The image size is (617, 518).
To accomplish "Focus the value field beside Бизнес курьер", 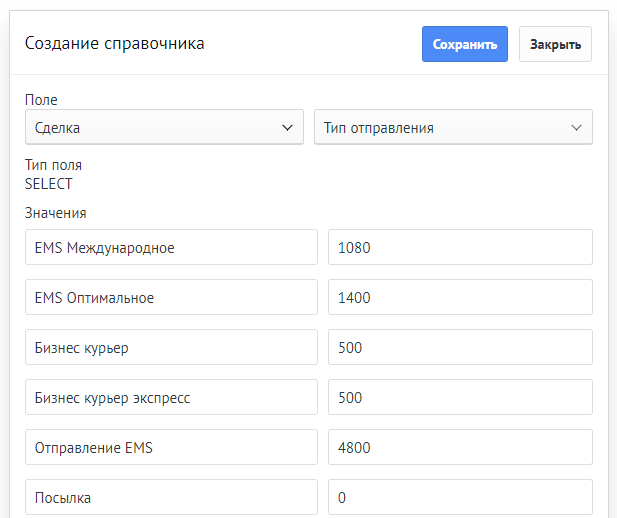I will (460, 347).
